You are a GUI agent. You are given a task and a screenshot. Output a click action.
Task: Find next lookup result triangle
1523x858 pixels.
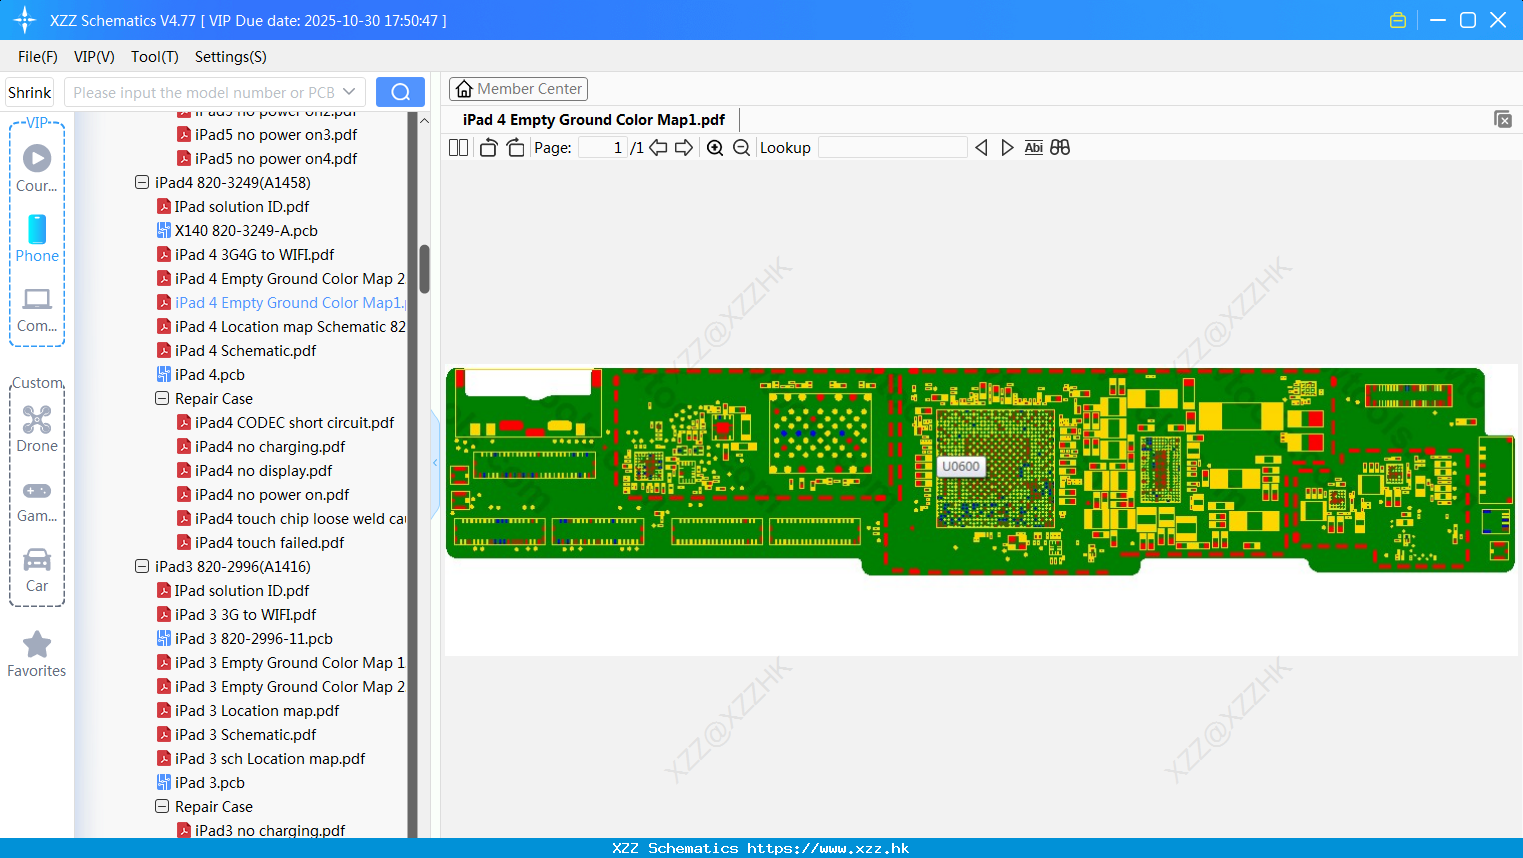(1007, 148)
